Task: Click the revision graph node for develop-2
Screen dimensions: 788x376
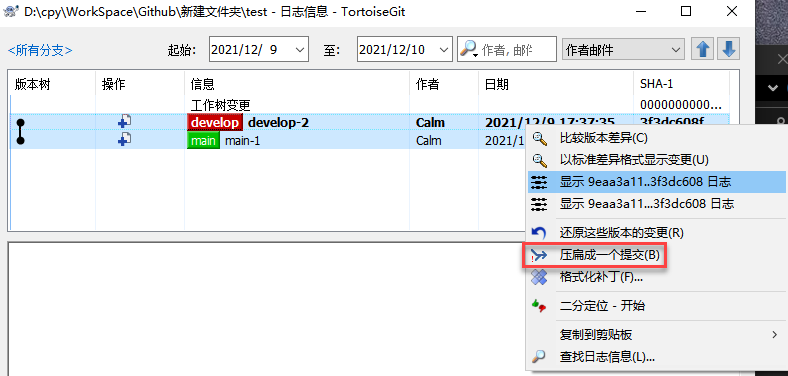Action: (20, 123)
